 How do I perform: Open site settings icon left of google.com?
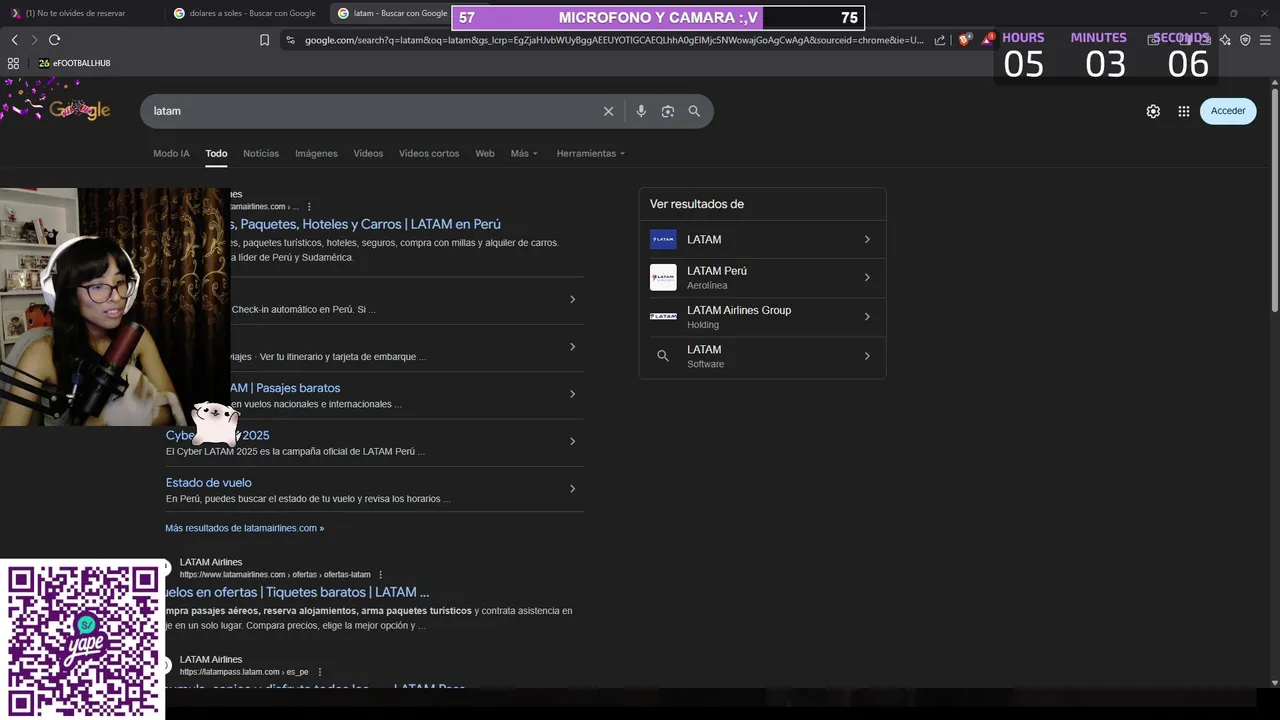(290, 40)
